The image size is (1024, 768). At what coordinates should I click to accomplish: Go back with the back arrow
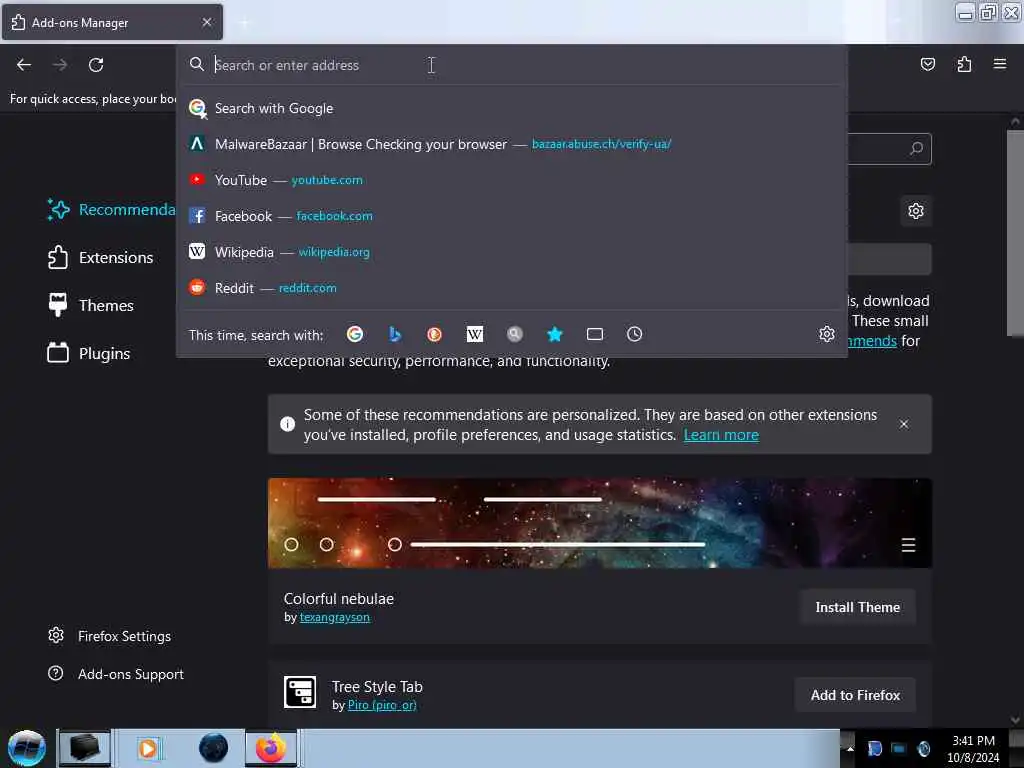(x=24, y=65)
